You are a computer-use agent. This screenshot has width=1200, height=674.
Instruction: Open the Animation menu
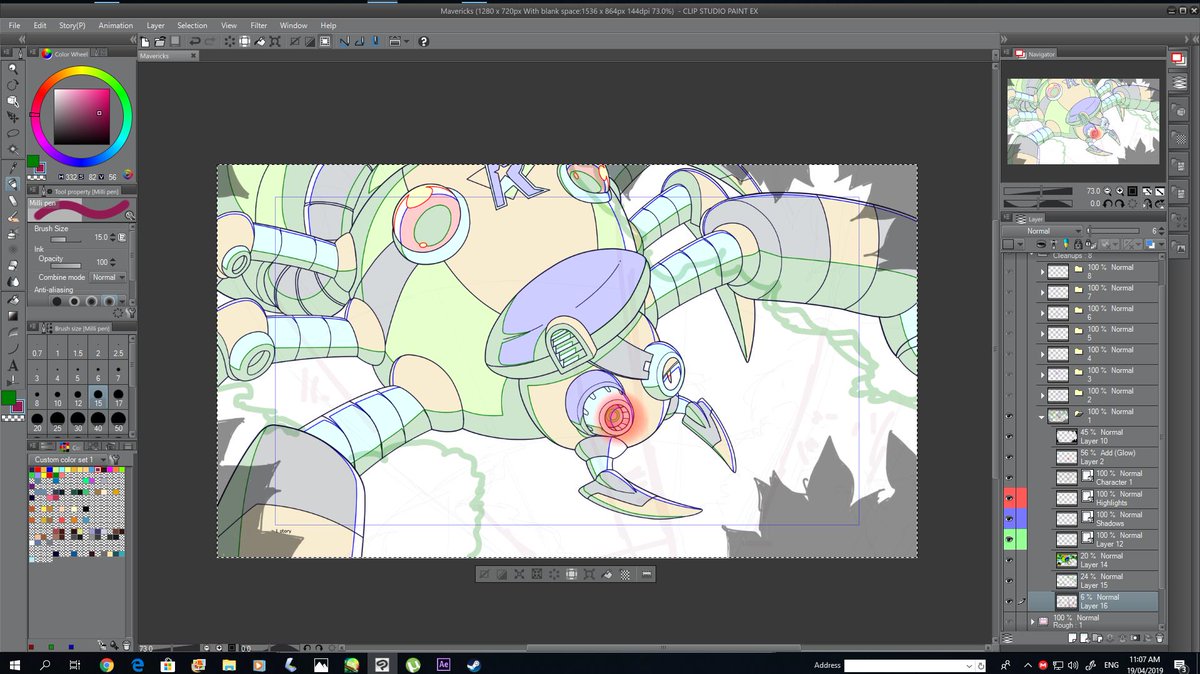tap(115, 25)
